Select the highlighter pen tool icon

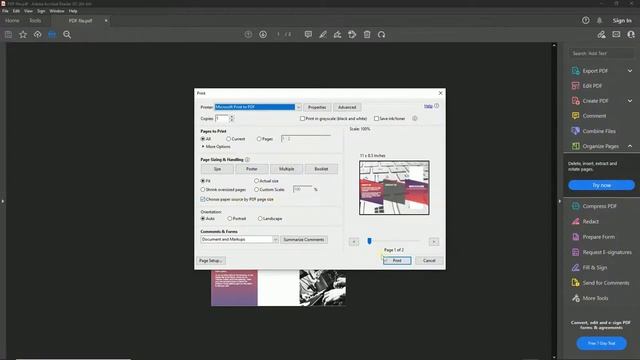pyautogui.click(x=323, y=35)
